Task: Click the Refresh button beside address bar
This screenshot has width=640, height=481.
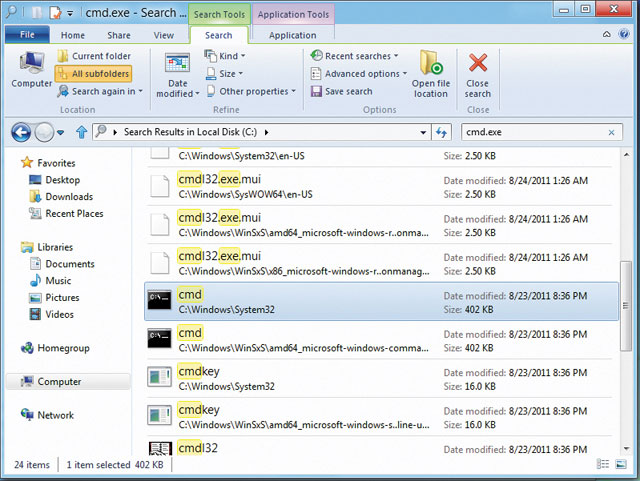Action: 441,132
